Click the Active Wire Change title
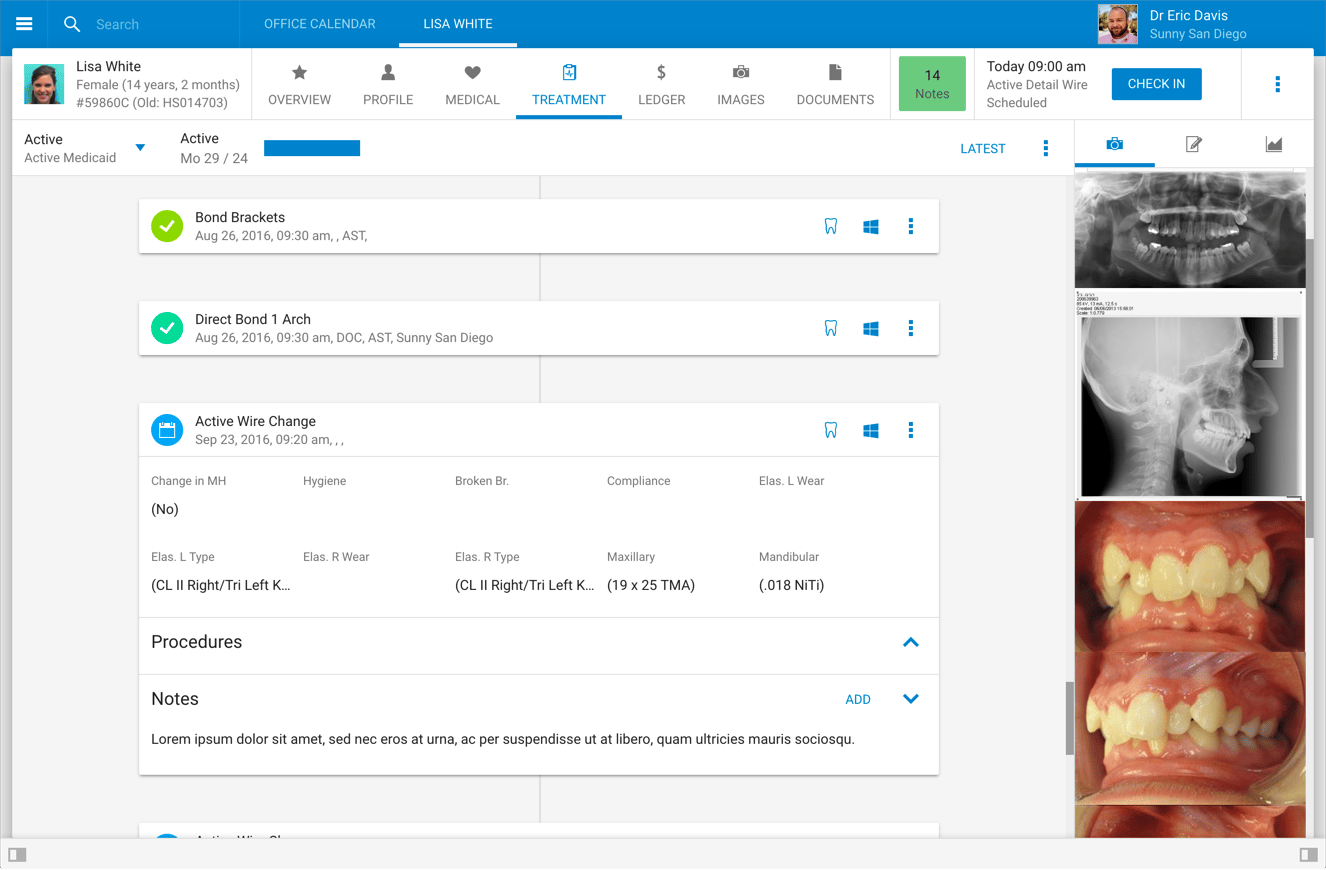The width and height of the screenshot is (1326, 870). click(x=255, y=421)
